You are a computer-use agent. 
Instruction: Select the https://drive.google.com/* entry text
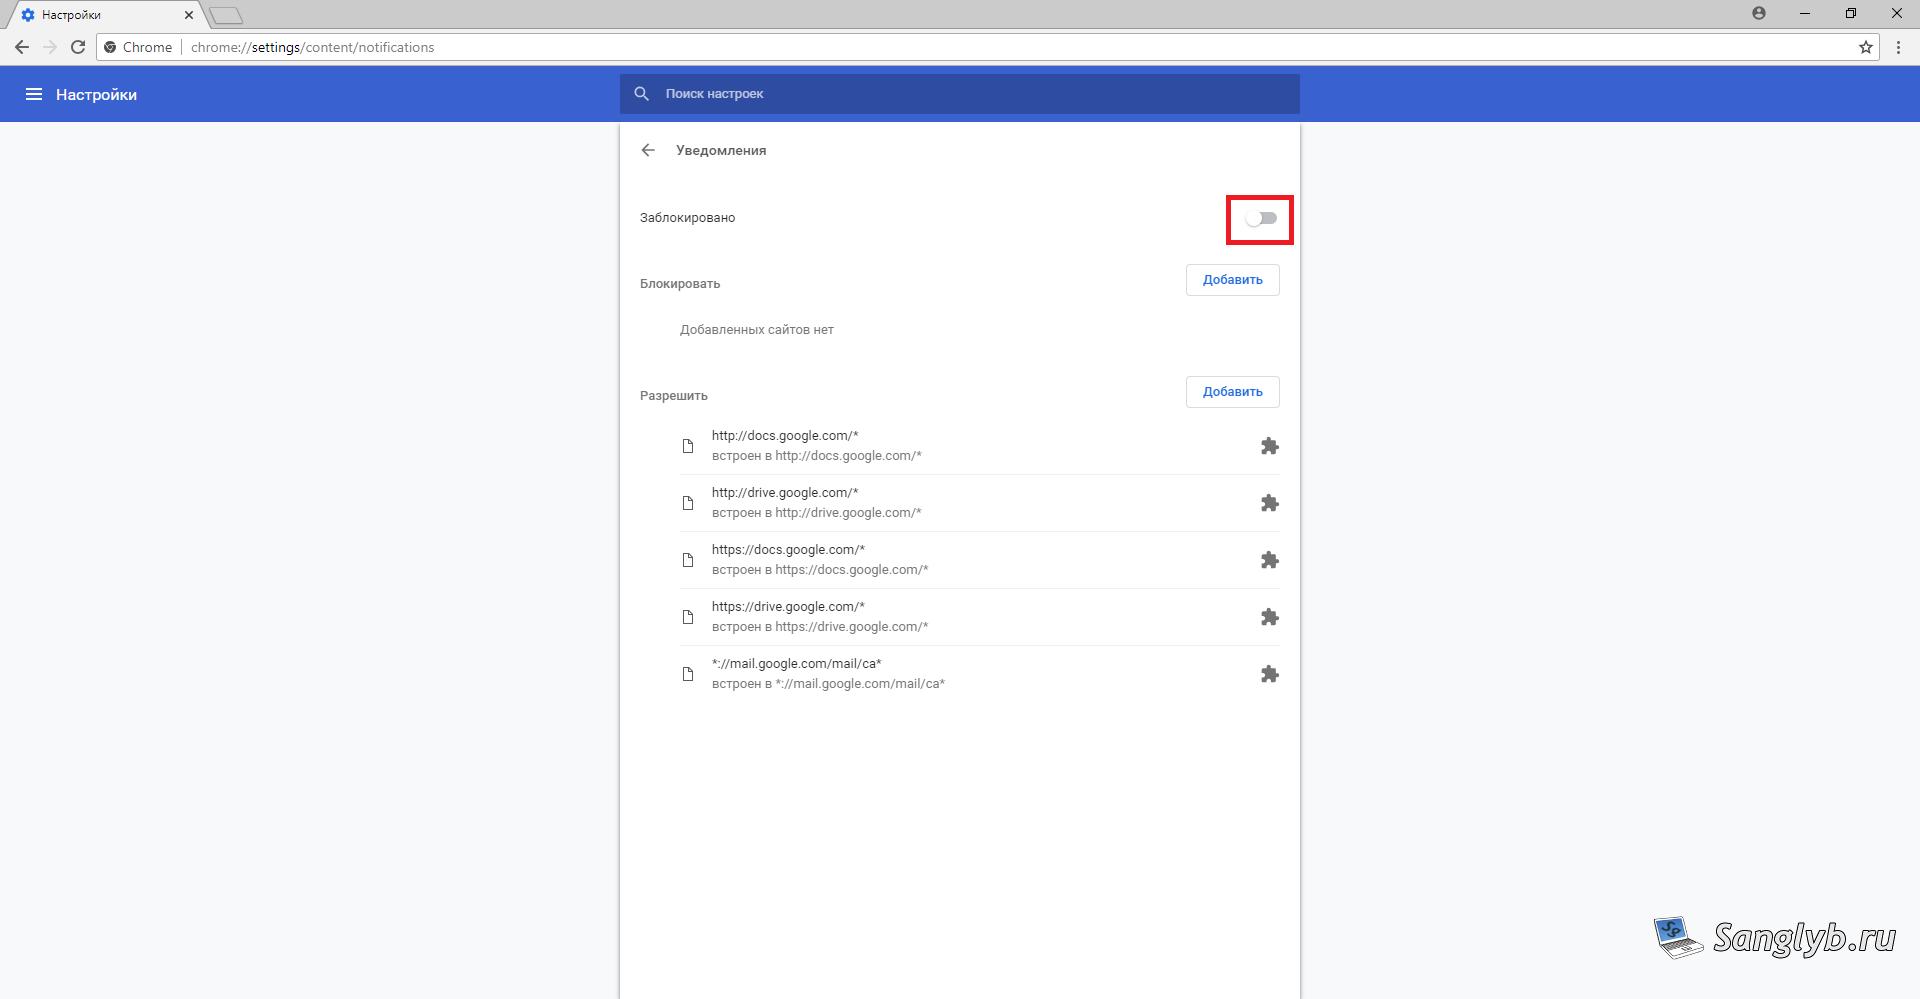click(x=788, y=607)
